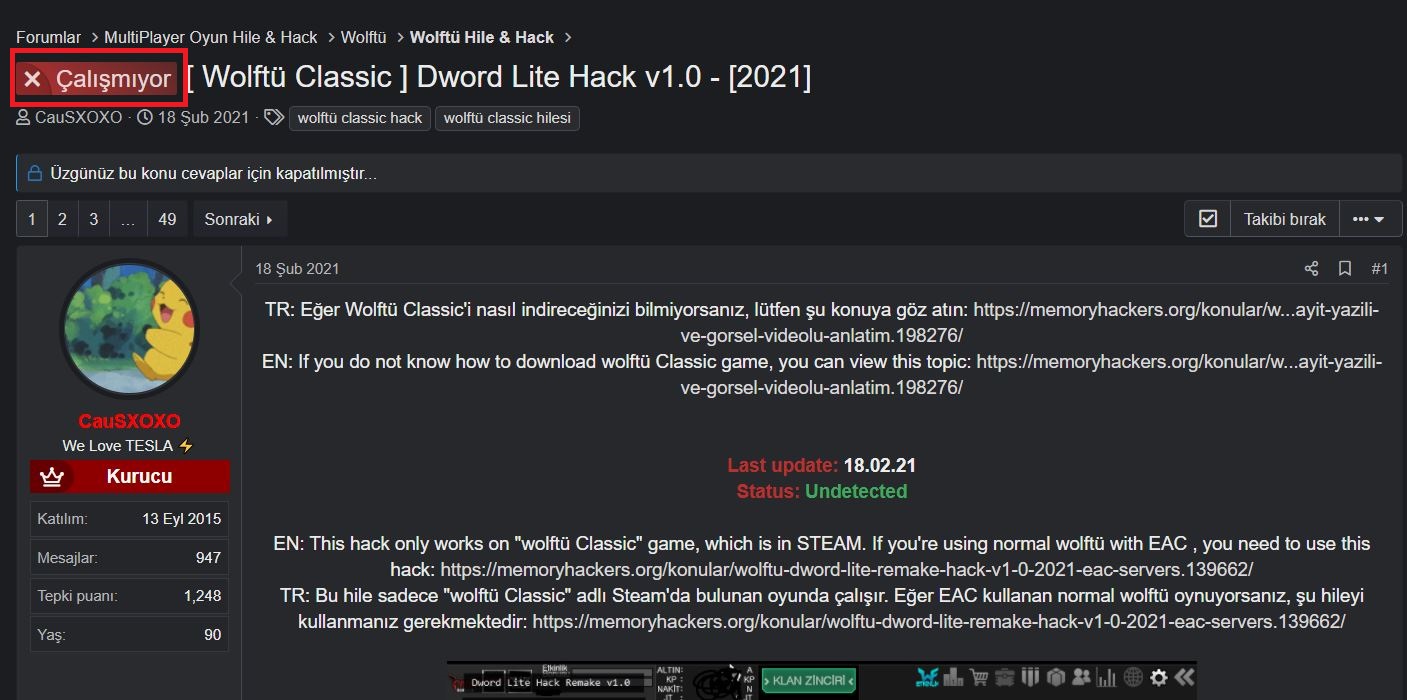Click the globe icon in the game screenshot
The height and width of the screenshot is (700, 1407).
[x=1133, y=678]
